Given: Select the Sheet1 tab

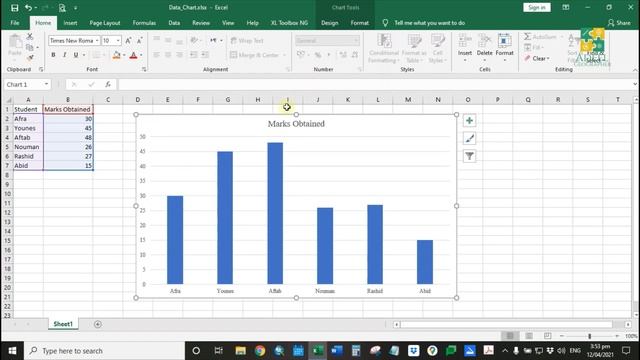Looking at the screenshot, I should click(63, 324).
